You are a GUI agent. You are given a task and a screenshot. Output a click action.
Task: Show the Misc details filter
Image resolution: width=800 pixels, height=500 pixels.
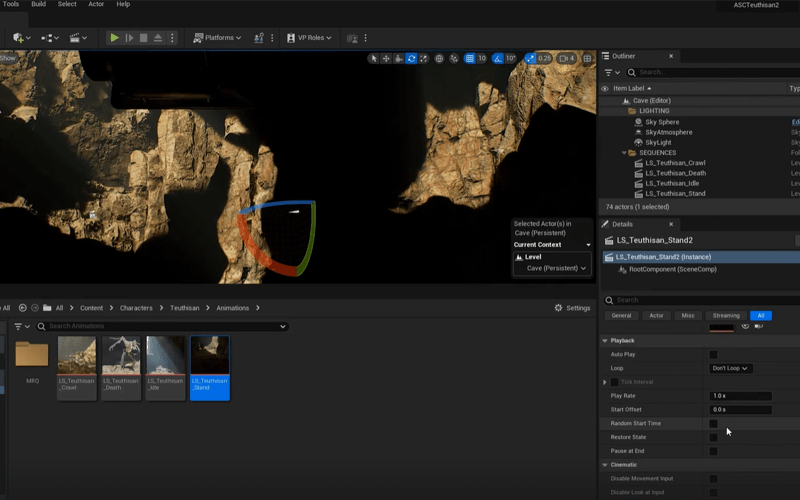click(688, 315)
